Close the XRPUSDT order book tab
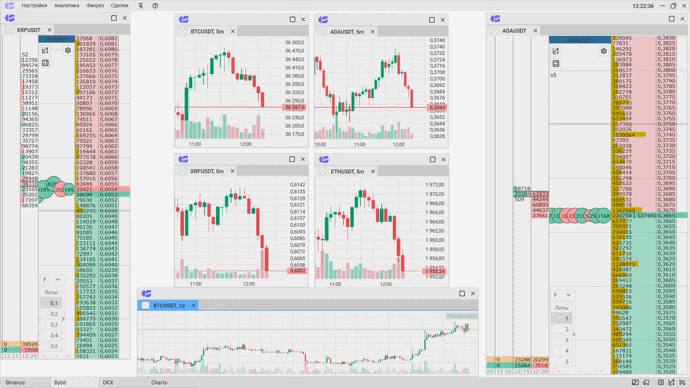 pyautogui.click(x=49, y=30)
